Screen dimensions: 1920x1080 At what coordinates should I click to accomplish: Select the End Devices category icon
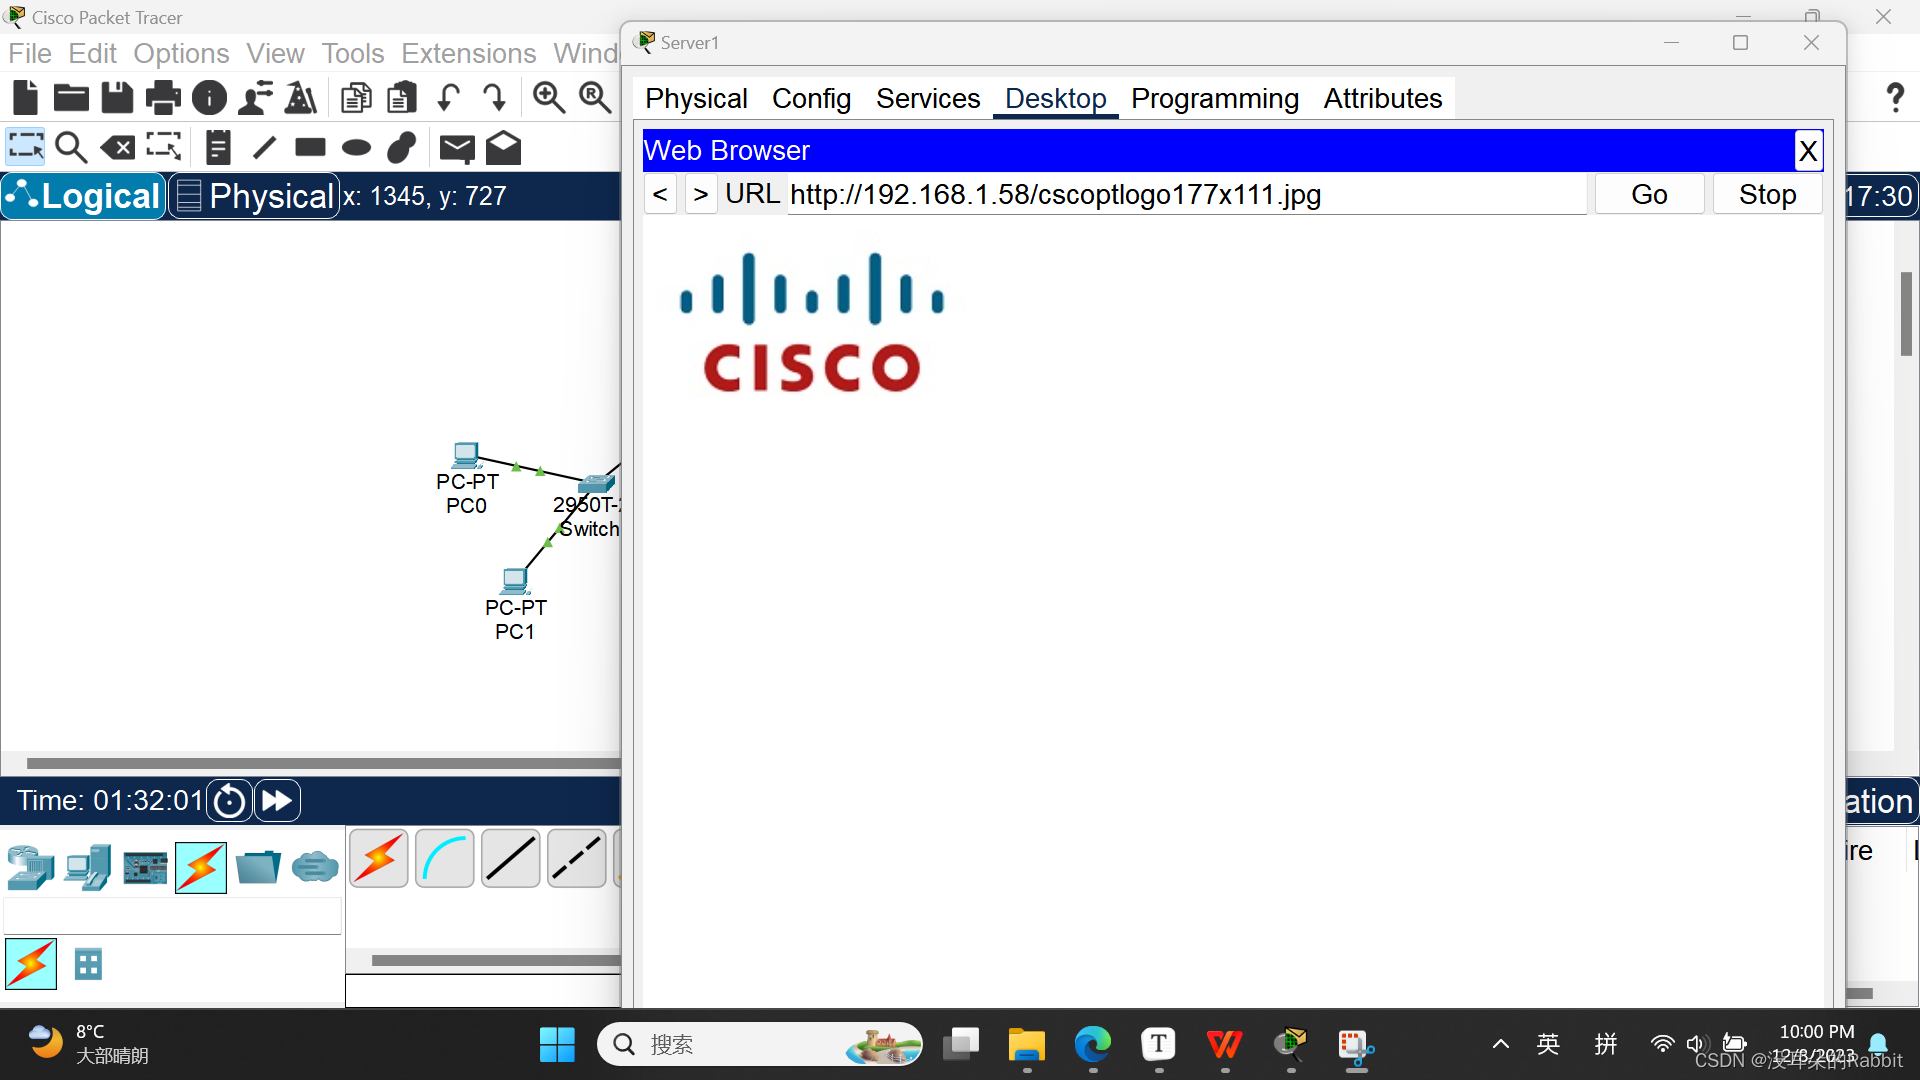tap(88, 867)
